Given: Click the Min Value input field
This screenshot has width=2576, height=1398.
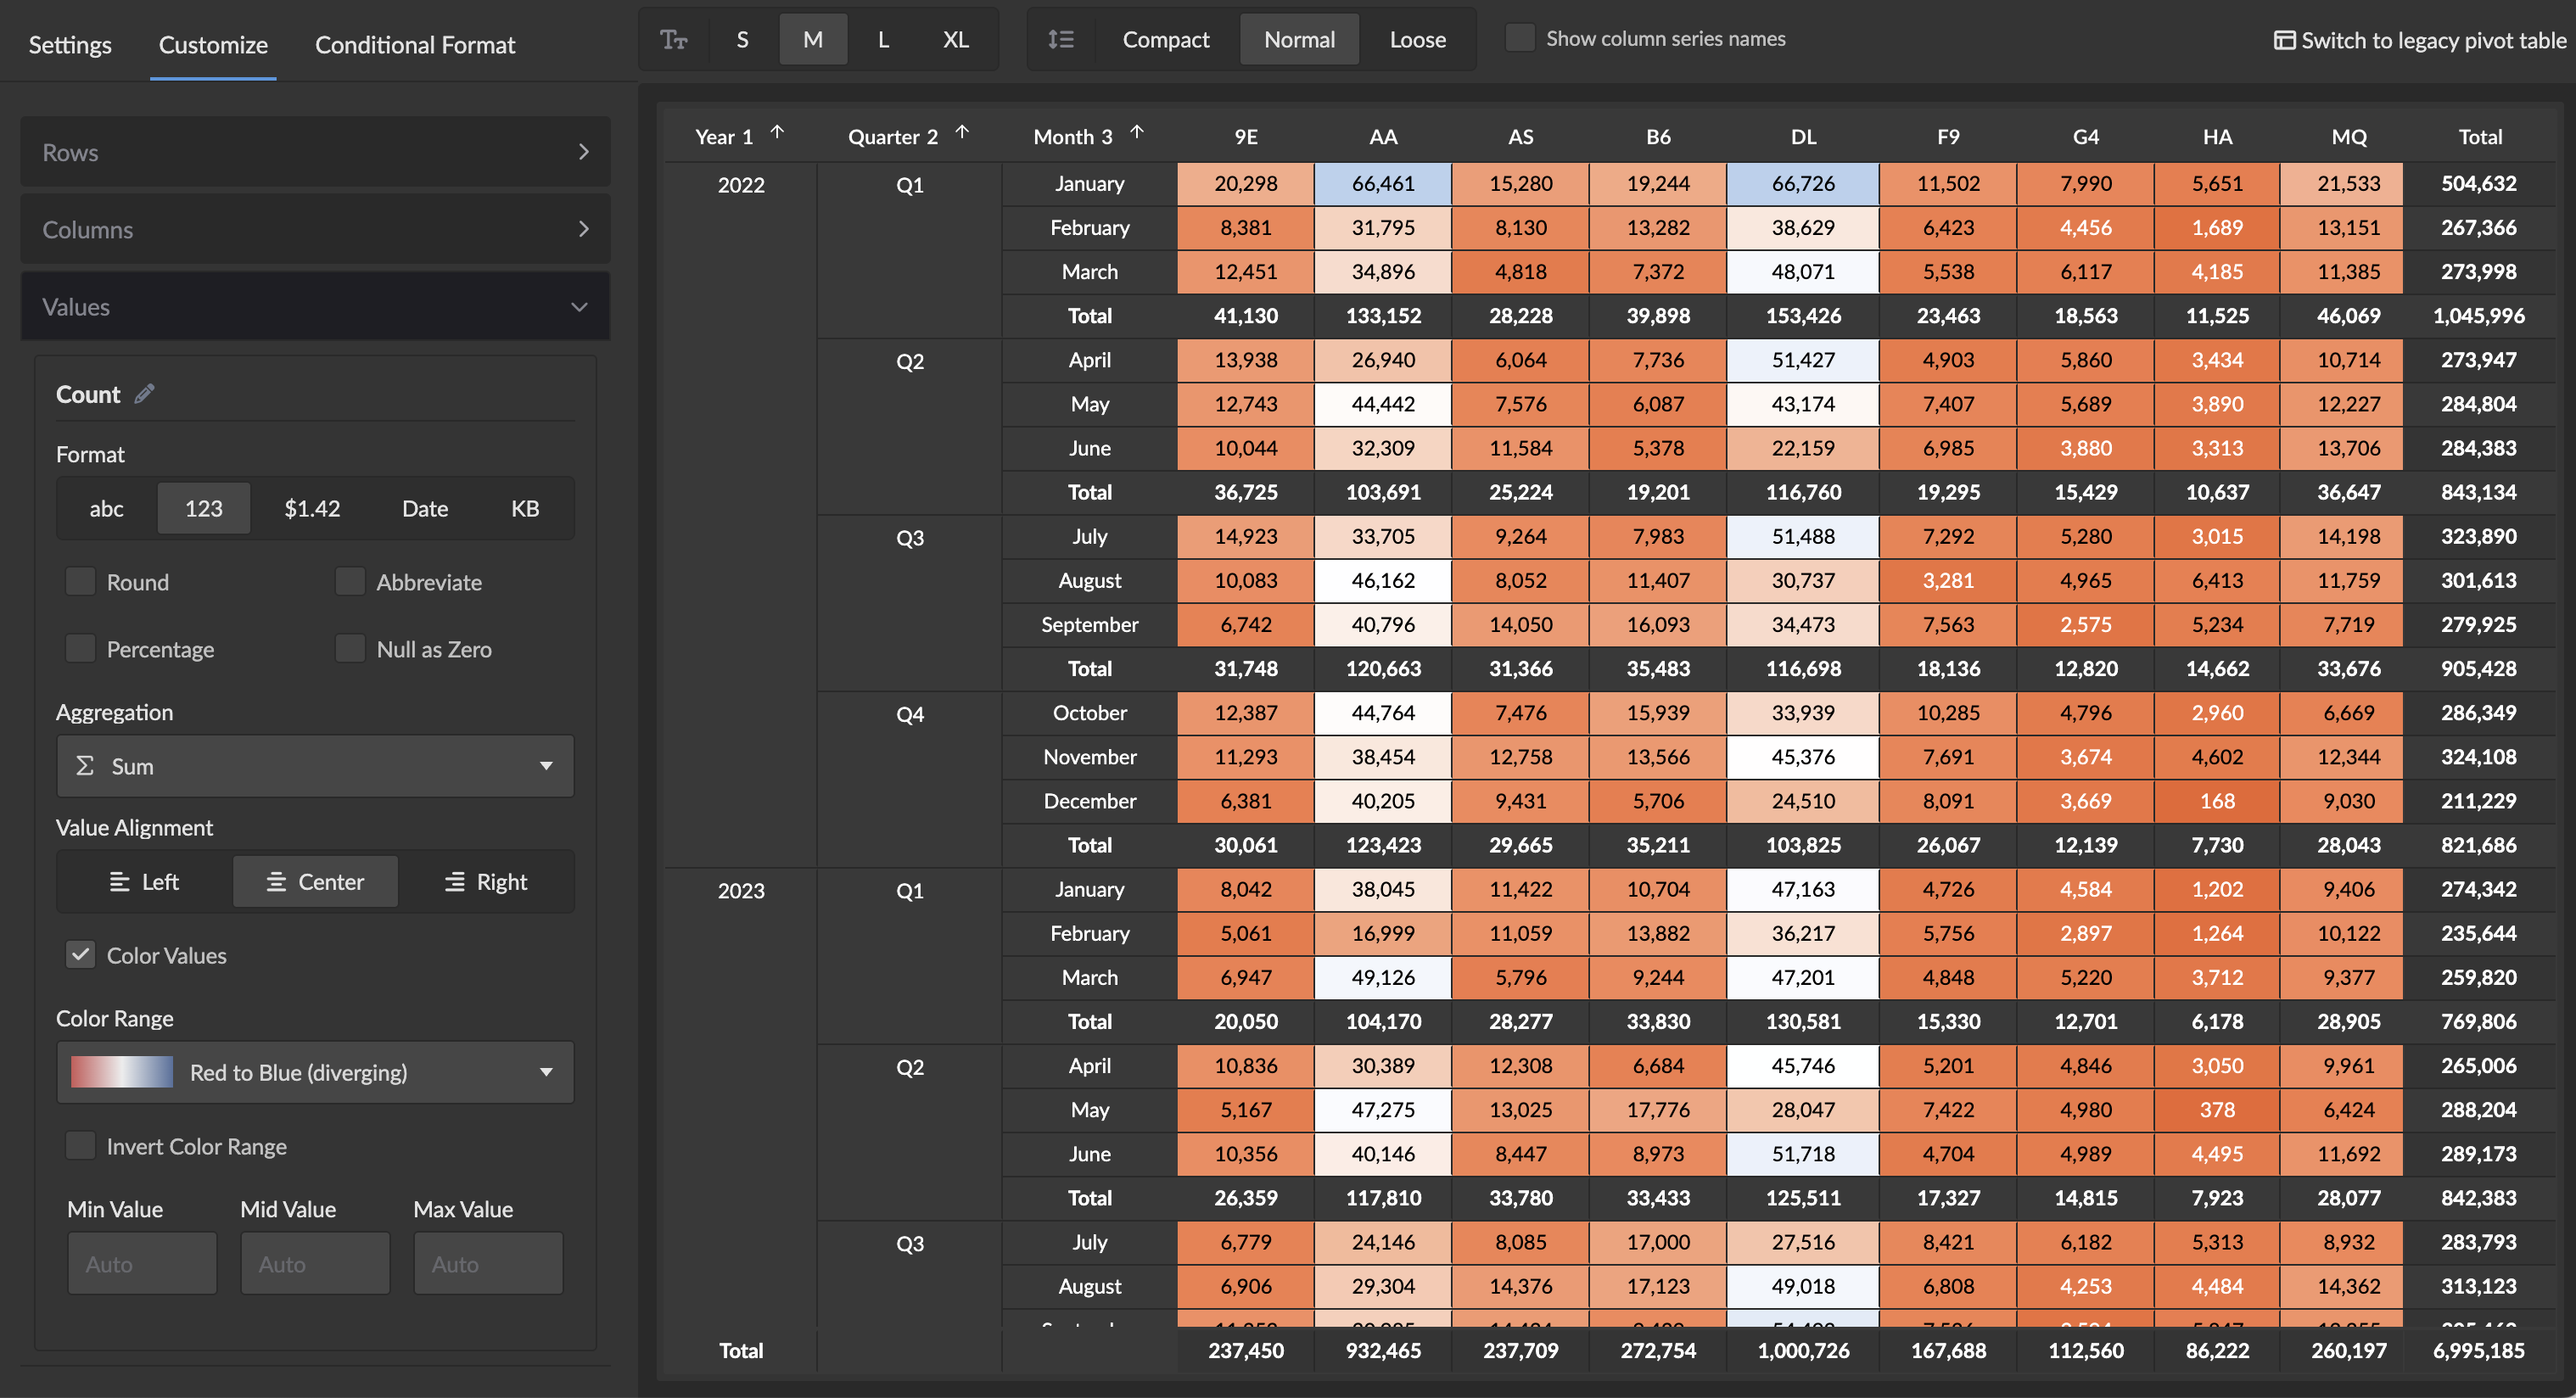Looking at the screenshot, I should pos(142,1263).
